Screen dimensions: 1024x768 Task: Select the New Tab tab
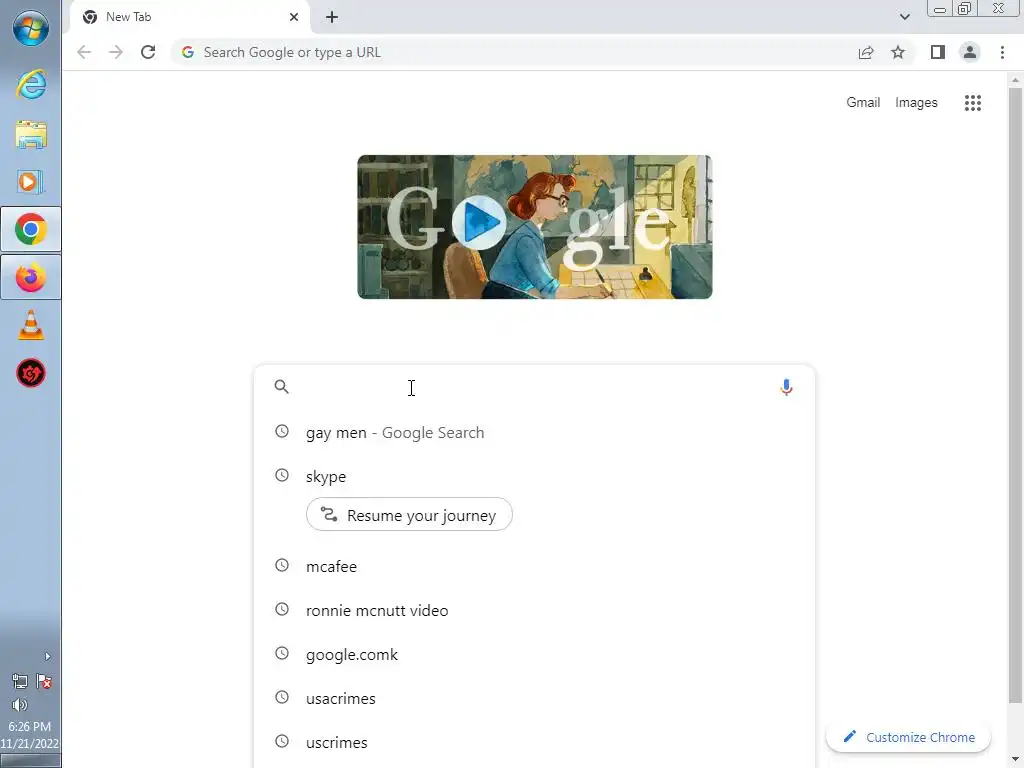189,17
